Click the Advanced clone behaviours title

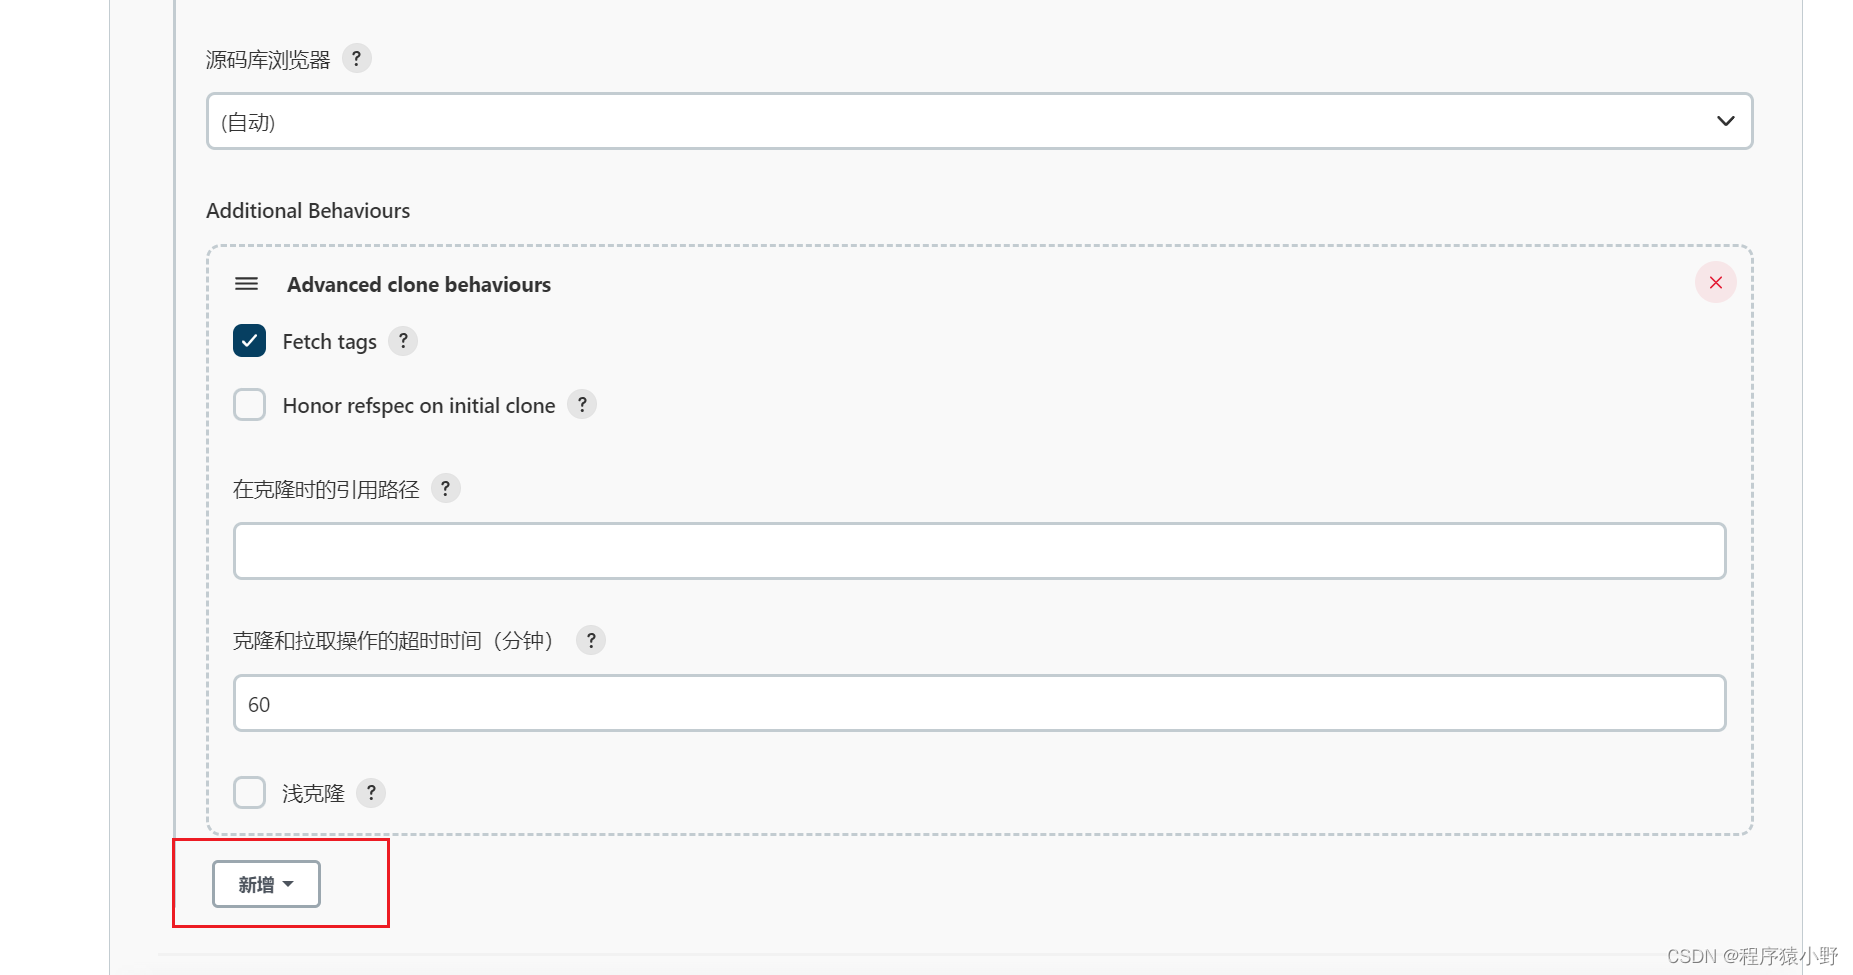(x=418, y=285)
